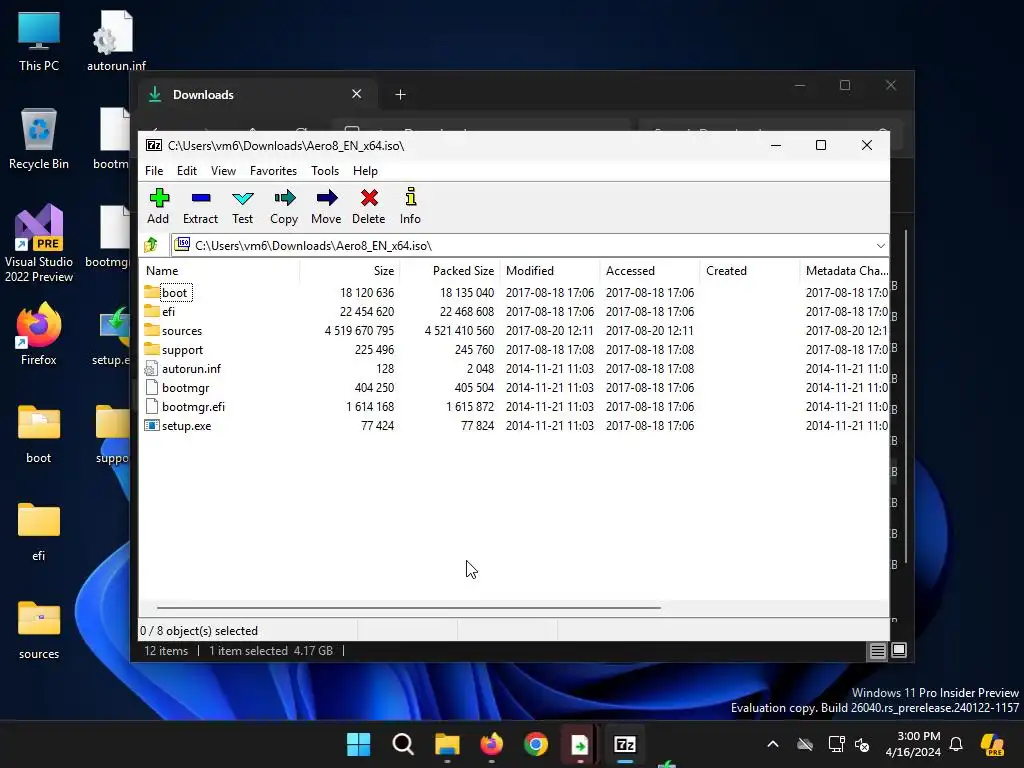Select the efi folder on desktop
This screenshot has height=768, width=1024.
point(39,532)
